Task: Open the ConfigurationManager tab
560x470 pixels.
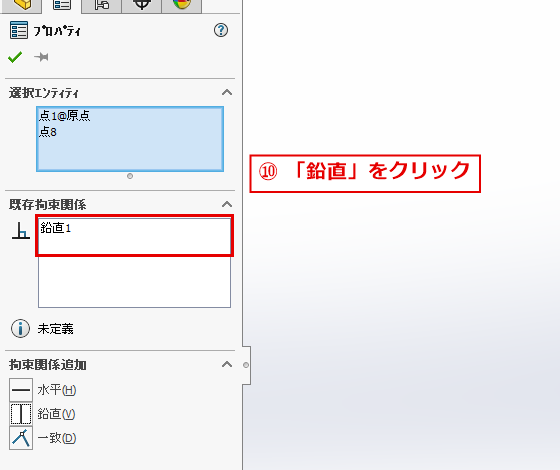Action: (x=101, y=5)
